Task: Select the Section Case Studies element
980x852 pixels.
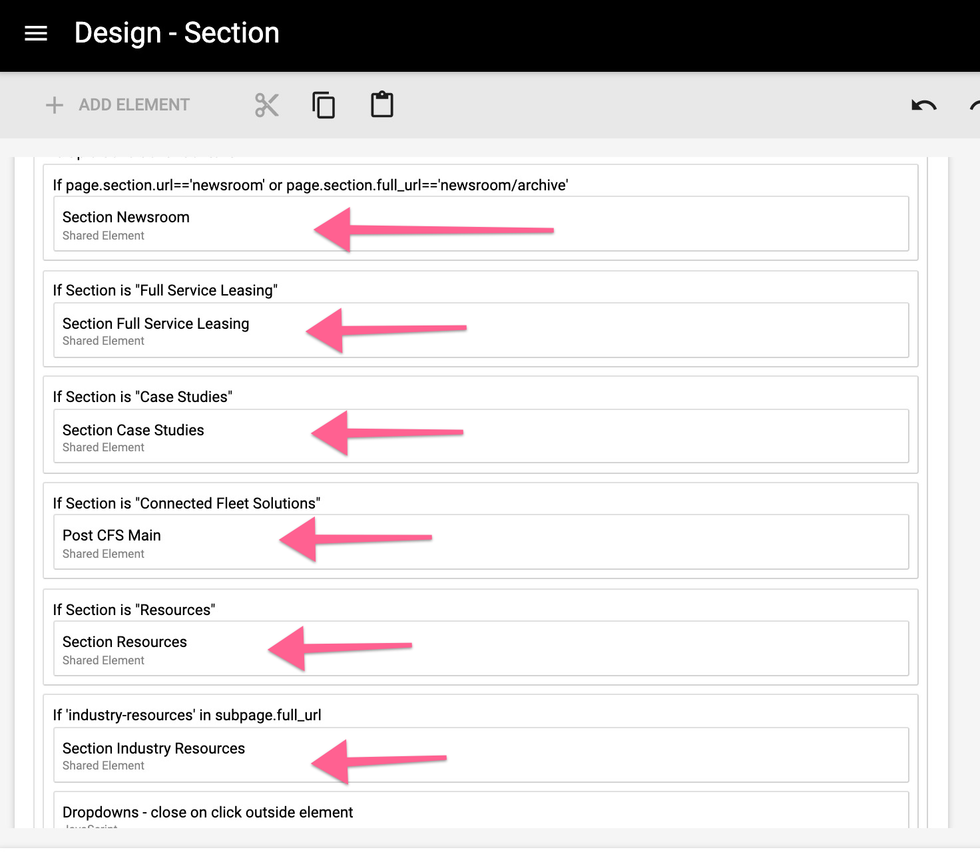Action: pos(133,430)
